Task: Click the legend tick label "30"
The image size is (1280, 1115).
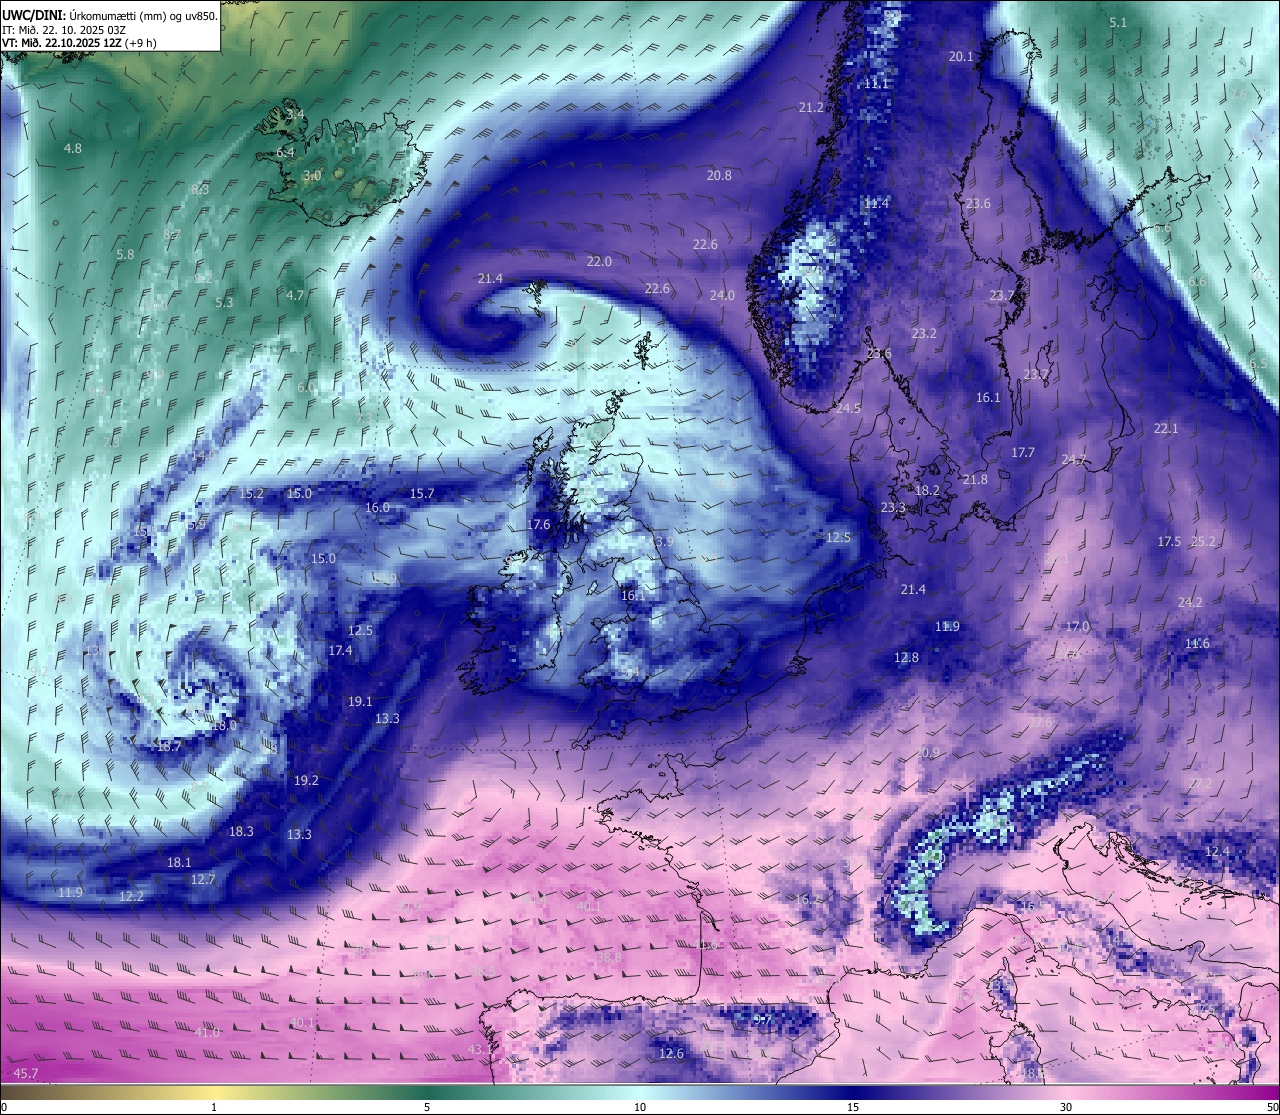Action: (x=1066, y=1107)
